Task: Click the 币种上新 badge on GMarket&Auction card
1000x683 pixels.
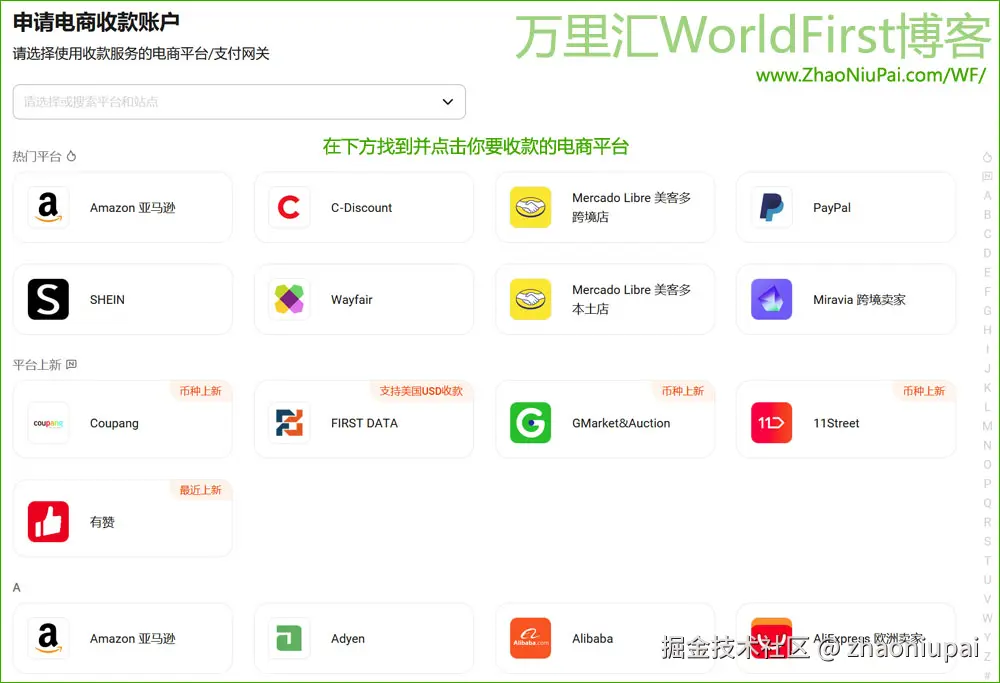Action: [682, 391]
